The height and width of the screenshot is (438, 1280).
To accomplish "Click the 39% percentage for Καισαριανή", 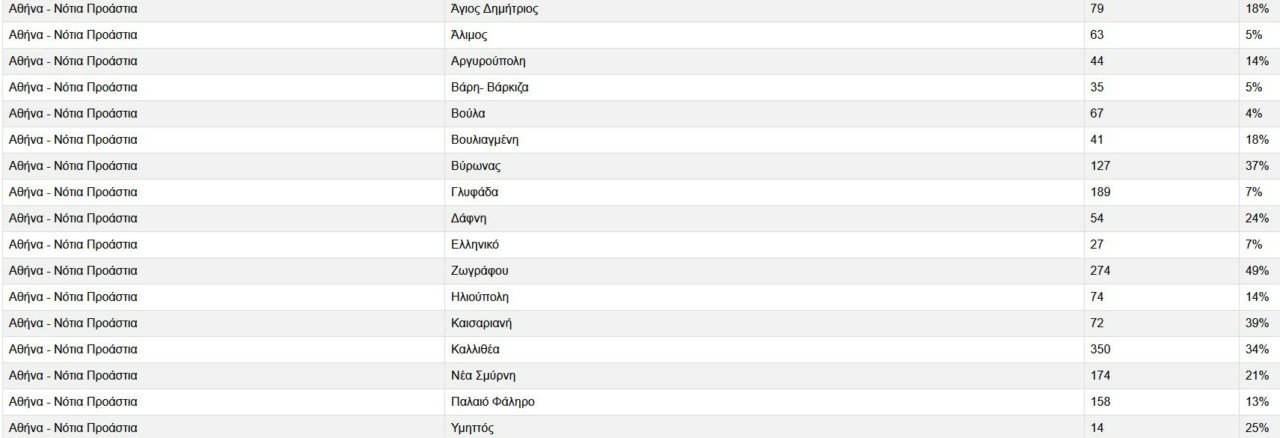I will pos(1257,323).
